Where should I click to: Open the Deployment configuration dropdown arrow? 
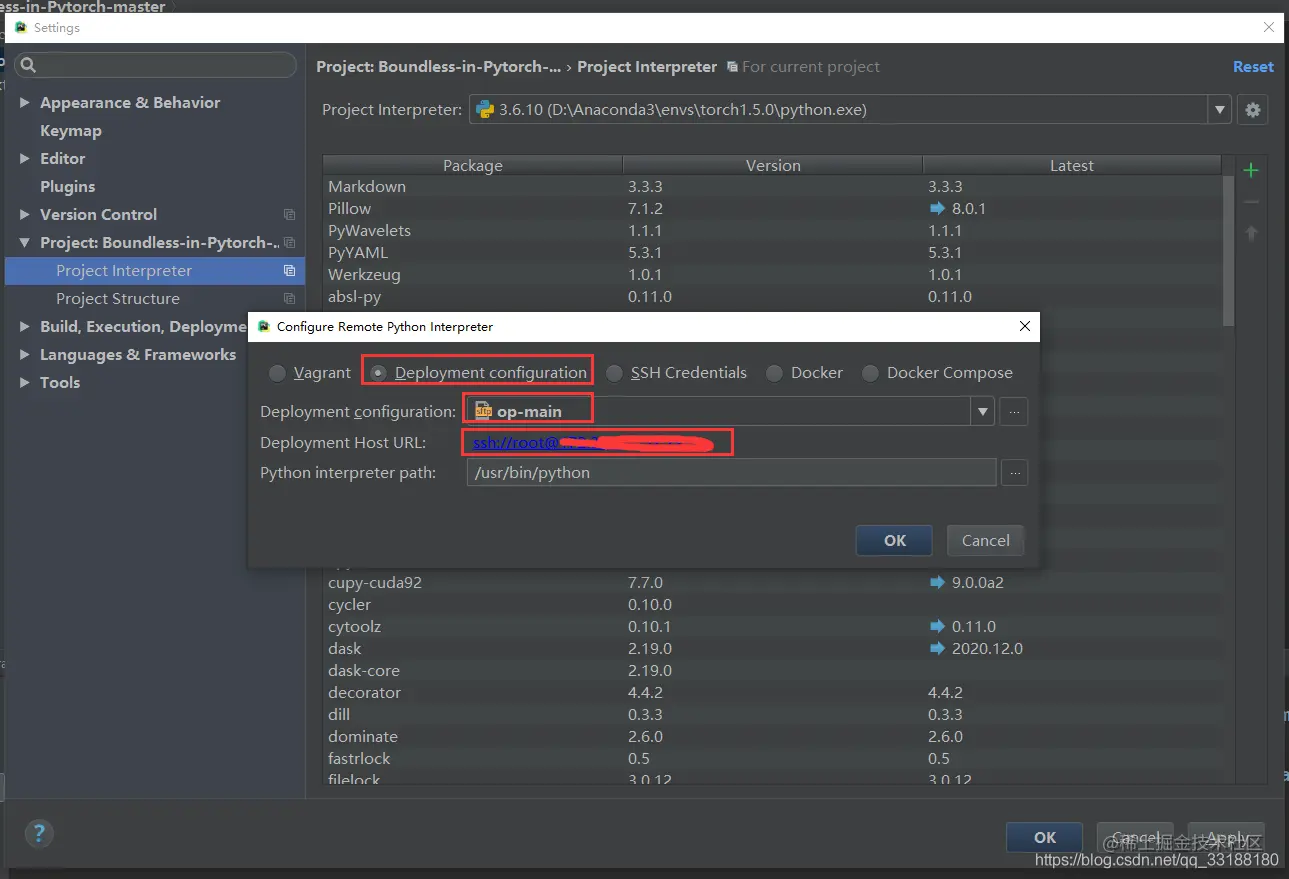[983, 411]
